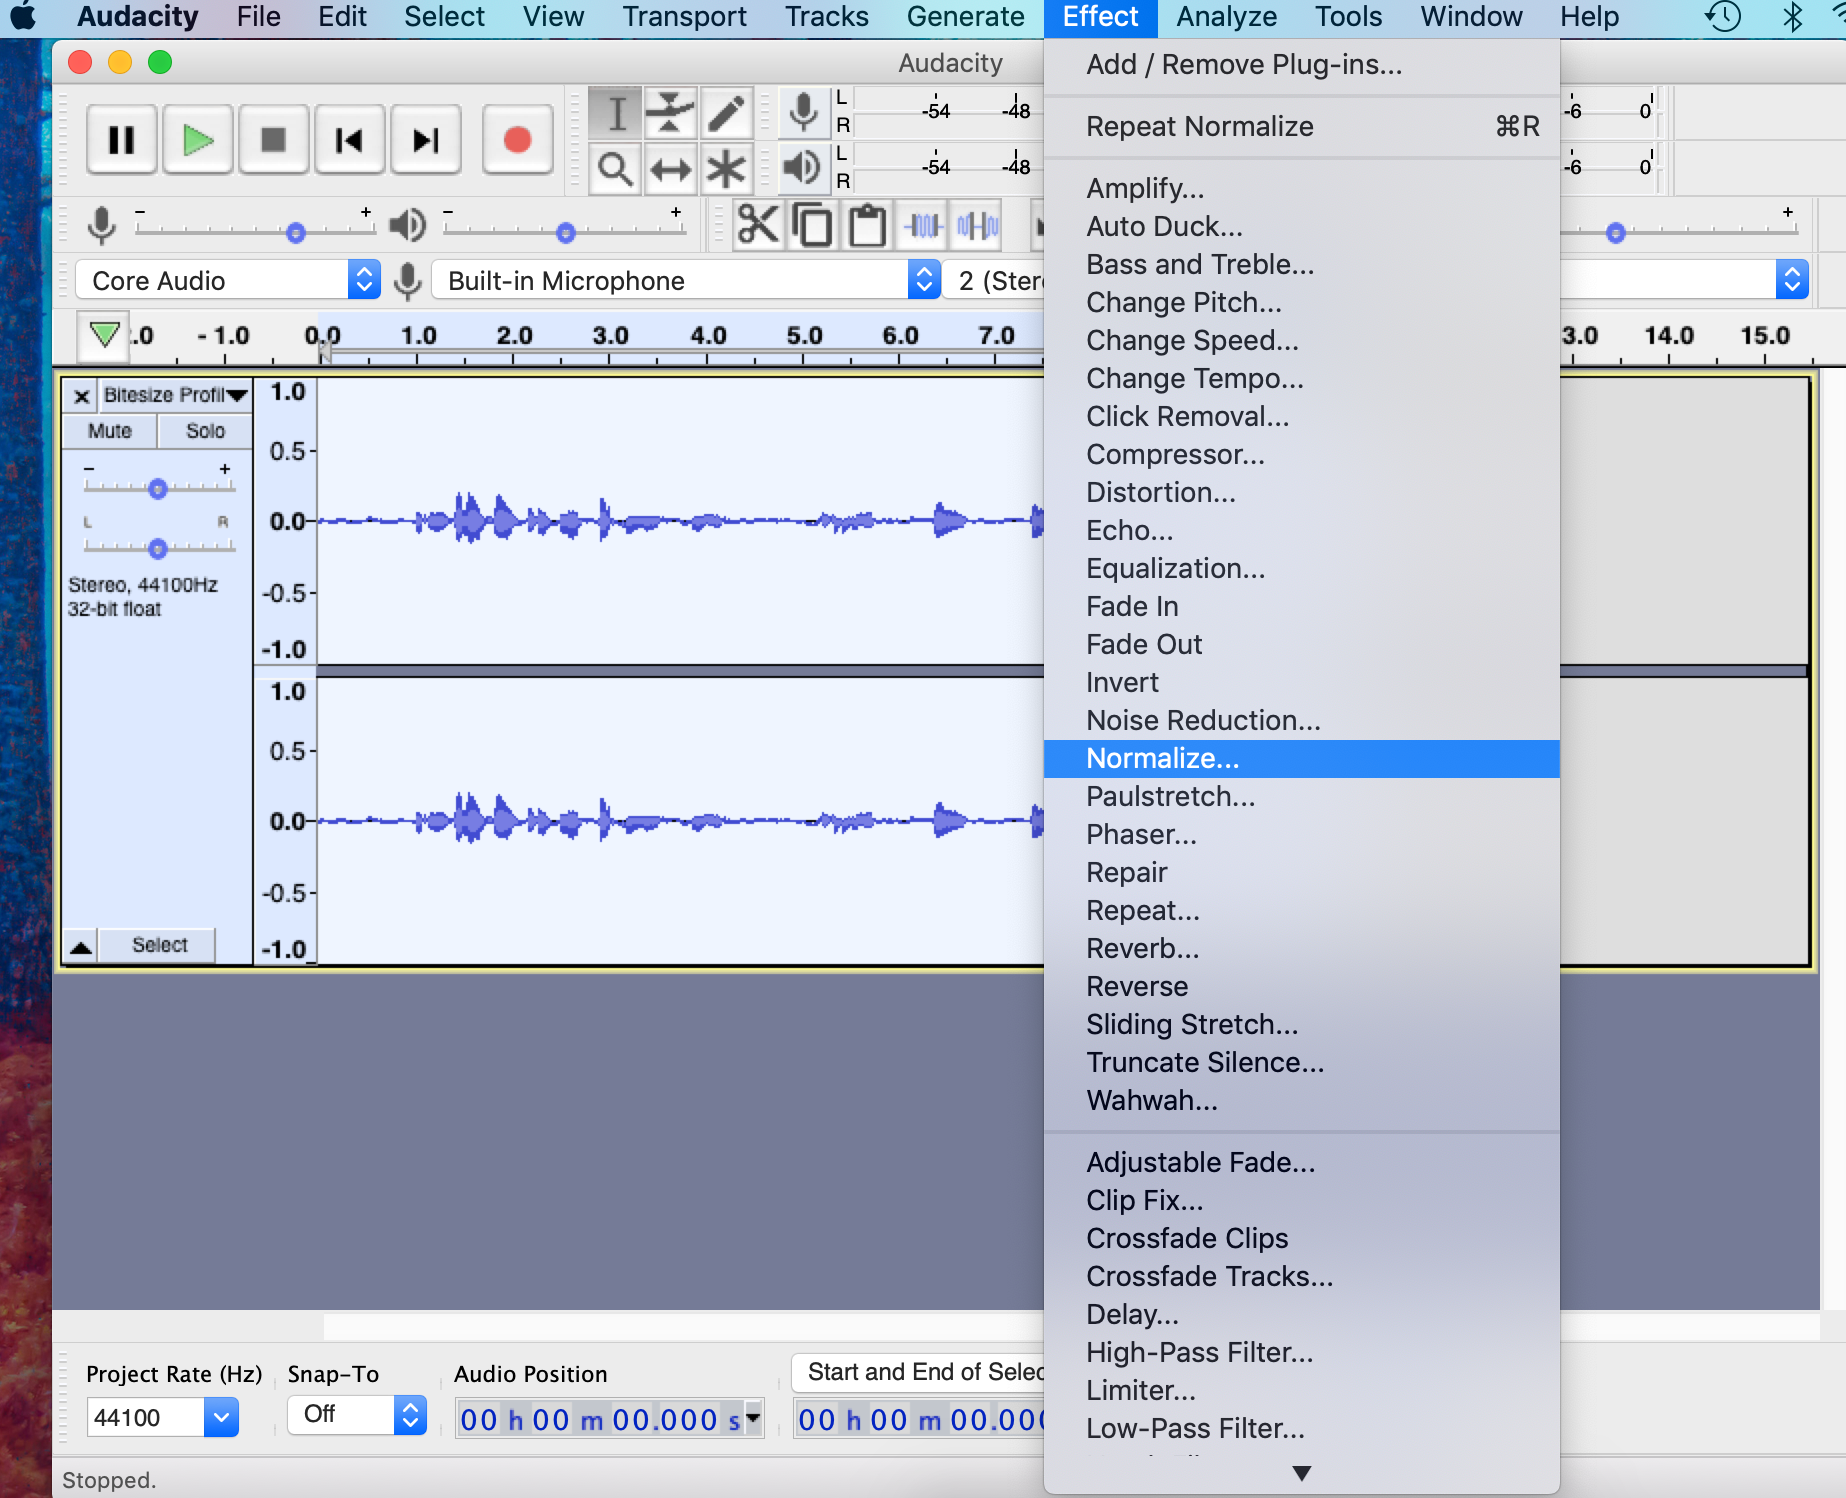1846x1498 pixels.
Task: Select the Multi-tool asterisk icon
Action: (x=726, y=169)
